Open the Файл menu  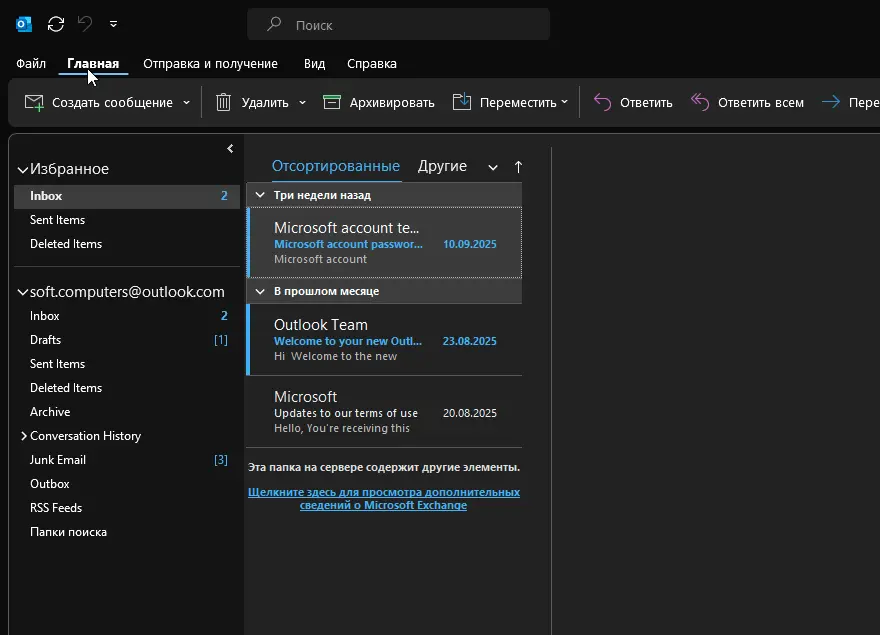point(31,63)
